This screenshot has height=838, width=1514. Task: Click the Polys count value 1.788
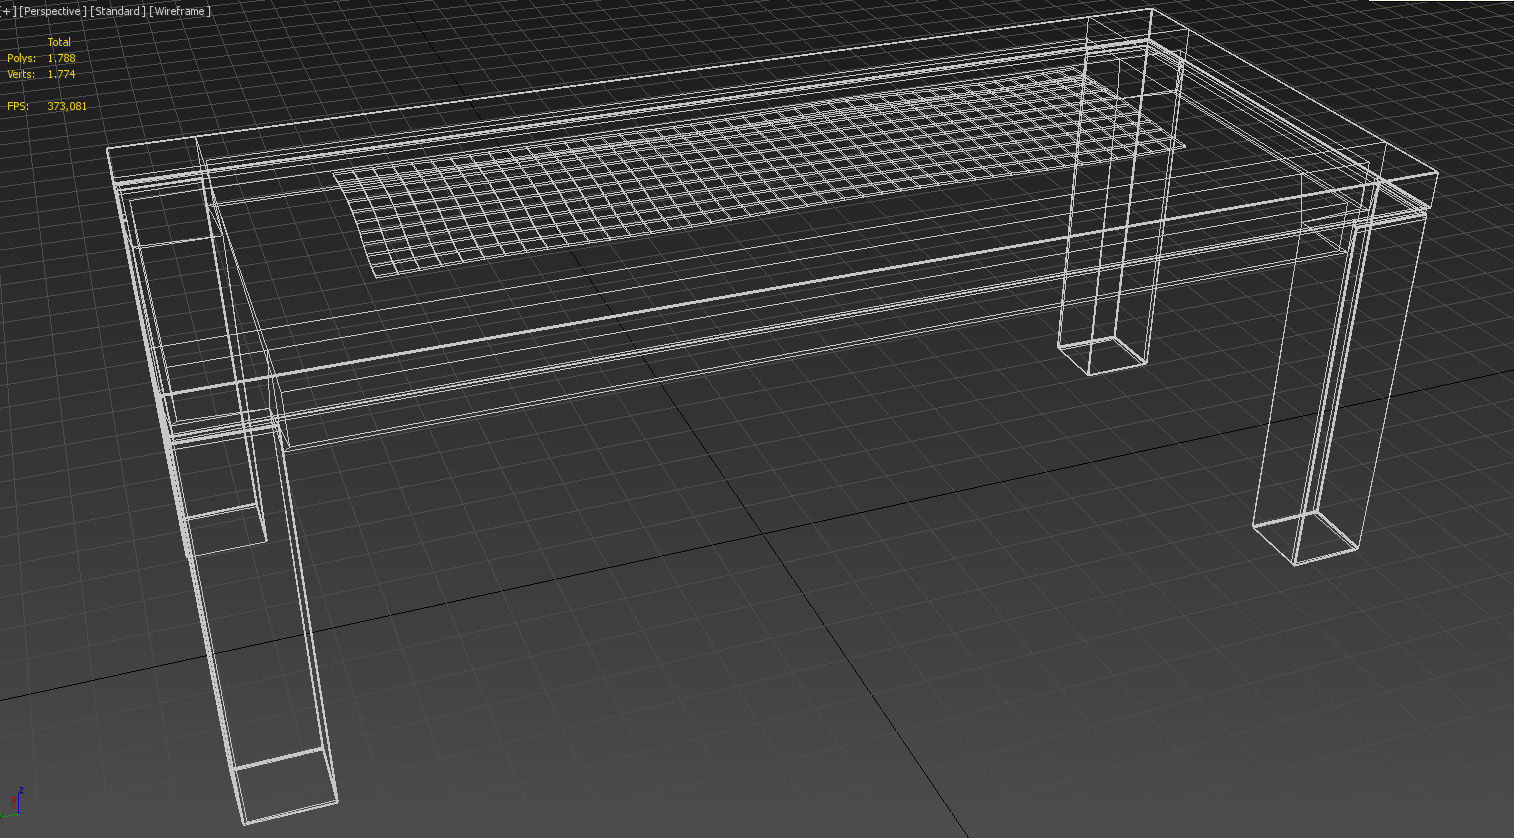coord(61,58)
